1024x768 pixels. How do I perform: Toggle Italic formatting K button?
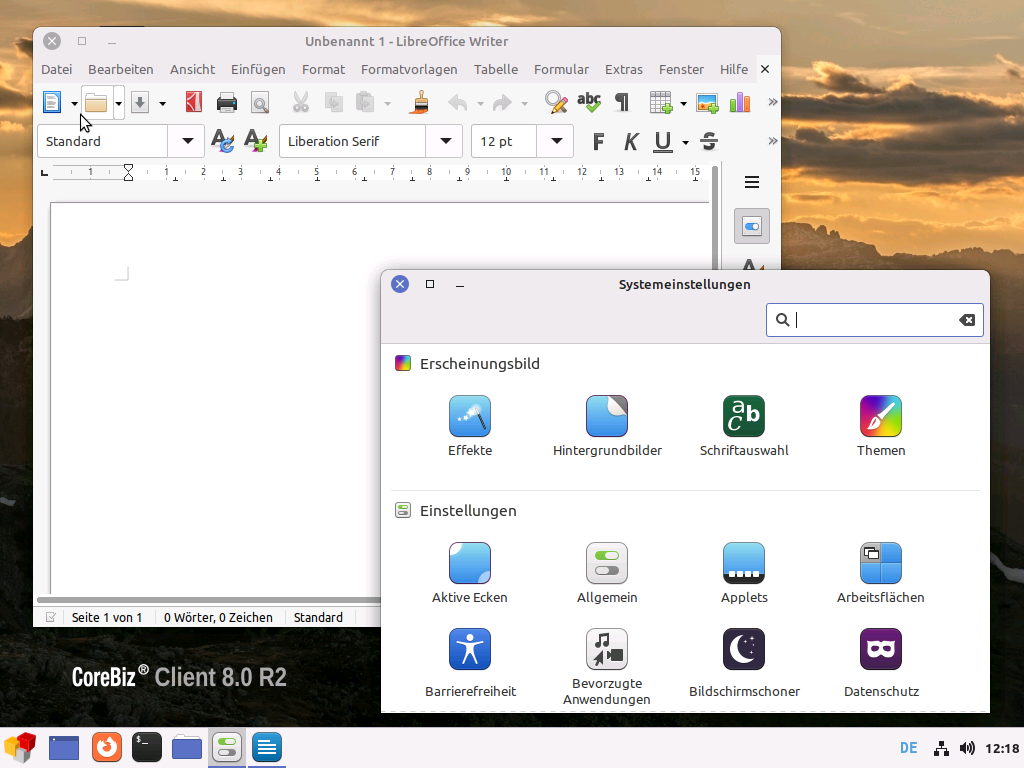point(631,142)
